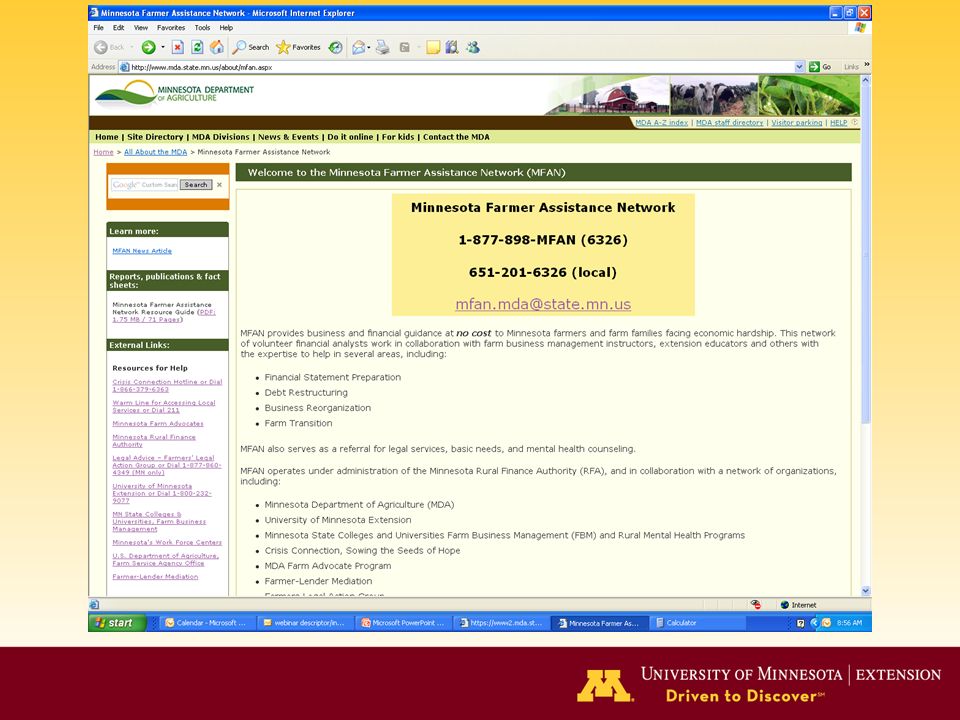This screenshot has width=960, height=720.
Task: Click the popup blocked status bar icon
Action: (756, 605)
